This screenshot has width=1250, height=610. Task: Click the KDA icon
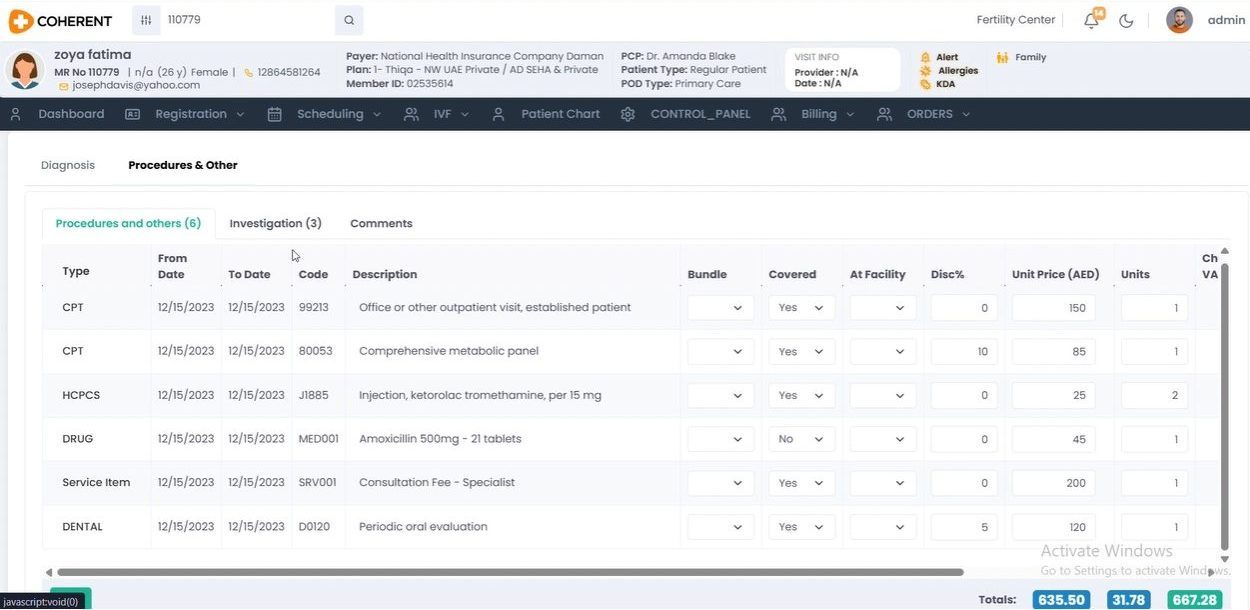(x=925, y=84)
